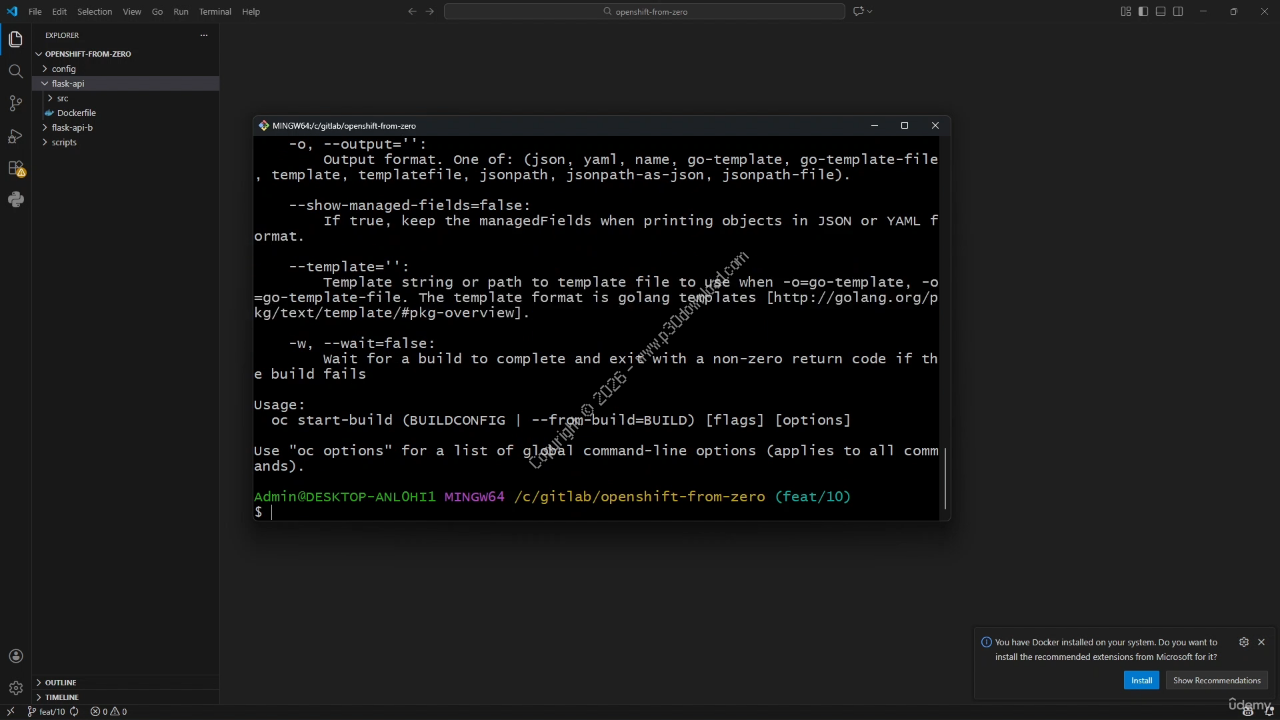1280x720 pixels.
Task: Expand the config folder
Action: point(63,69)
